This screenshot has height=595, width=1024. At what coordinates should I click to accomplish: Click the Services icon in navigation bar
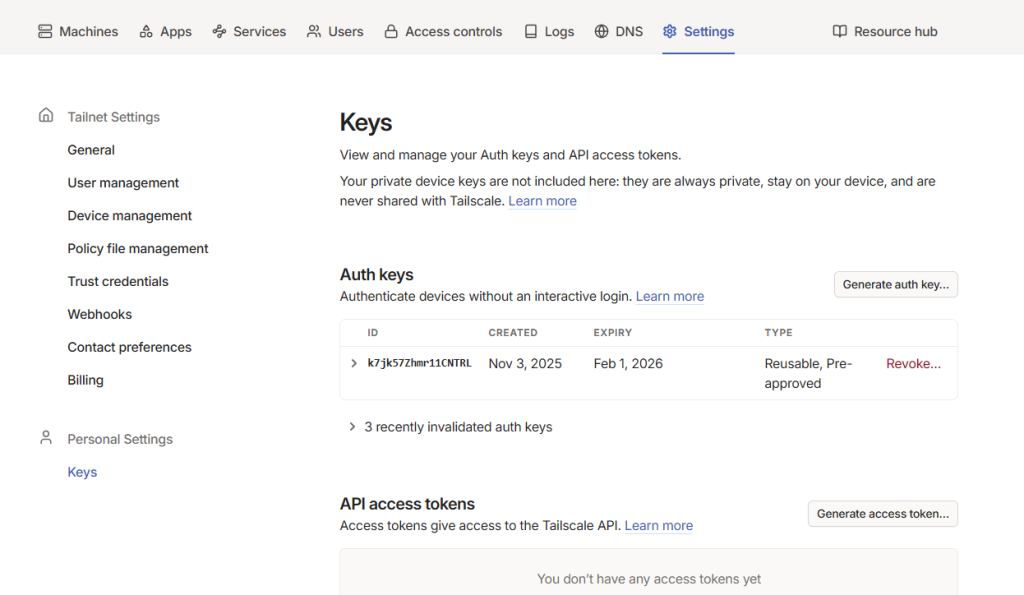(220, 32)
